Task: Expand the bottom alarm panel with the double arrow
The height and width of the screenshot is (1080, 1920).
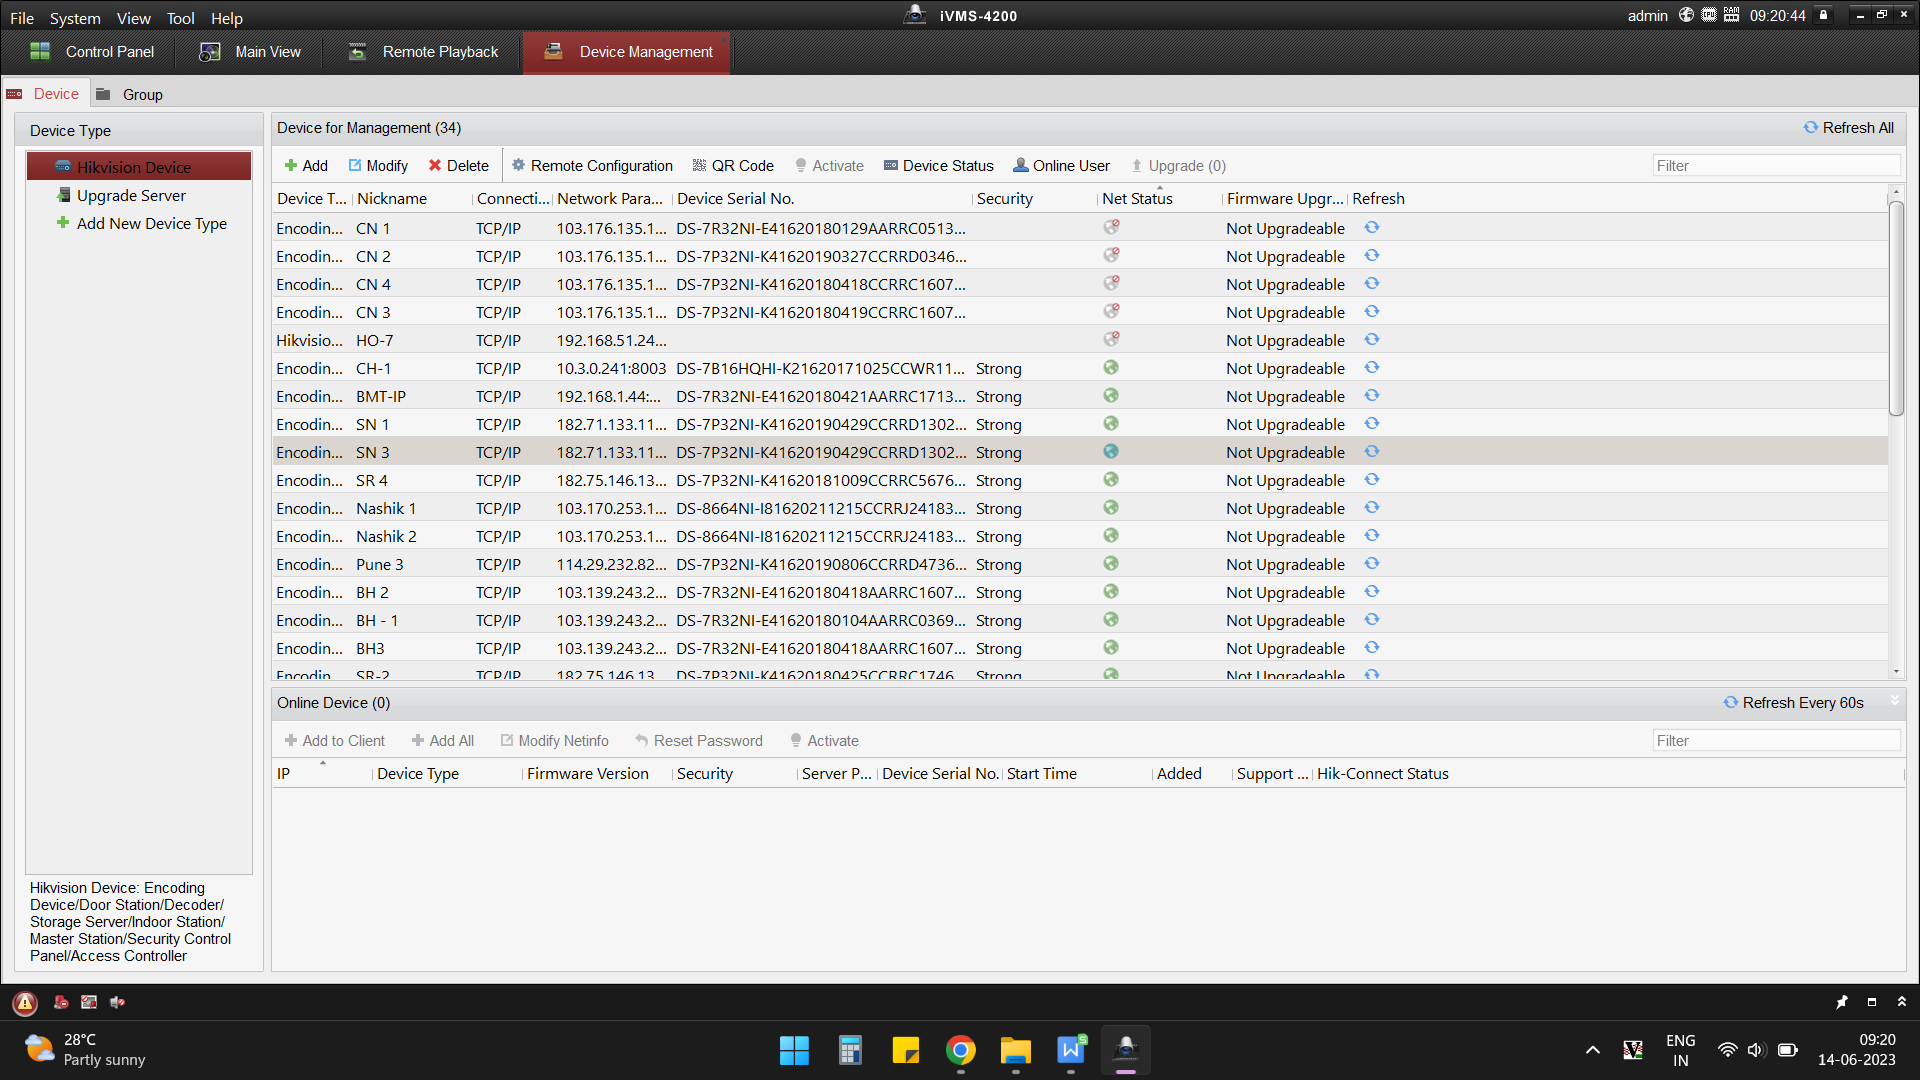Action: 1902,1002
